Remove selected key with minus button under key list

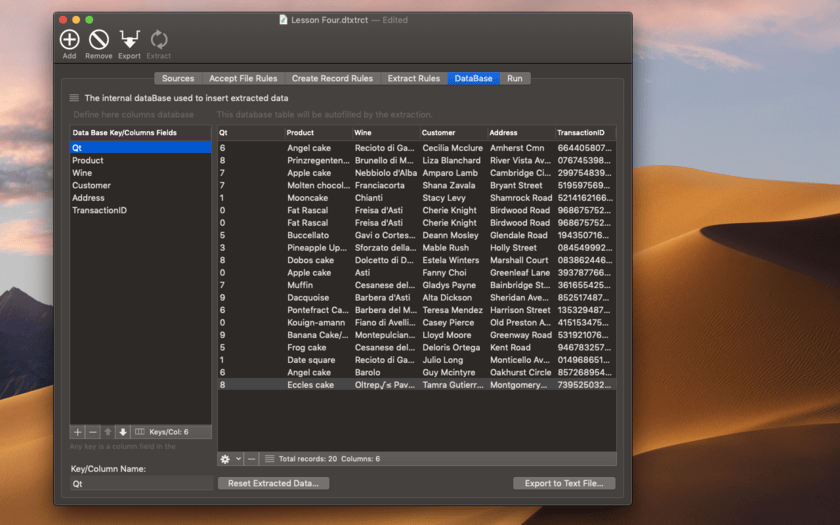pos(93,432)
